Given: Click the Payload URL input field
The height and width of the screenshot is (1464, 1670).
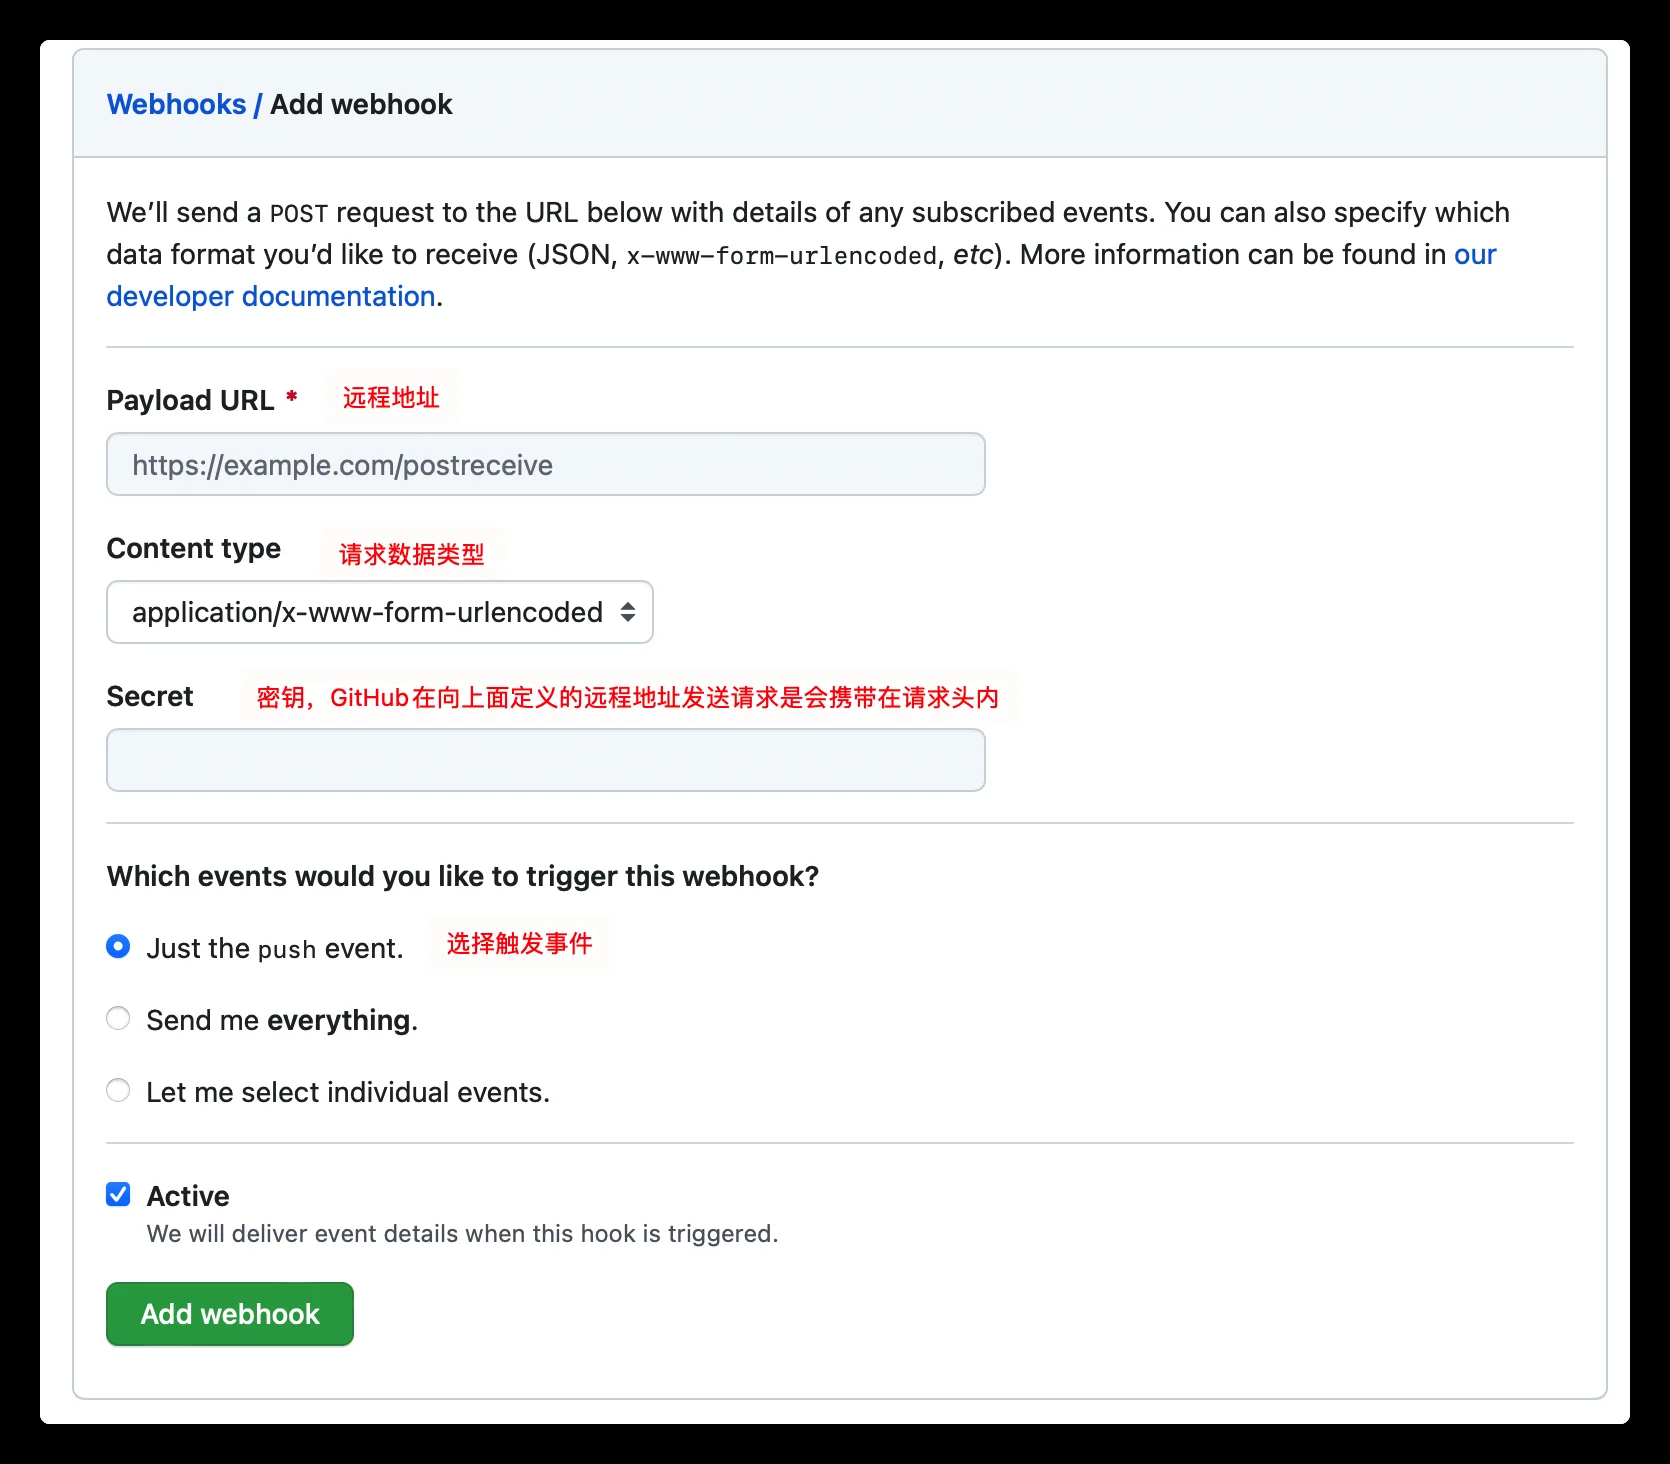Looking at the screenshot, I should [x=546, y=464].
